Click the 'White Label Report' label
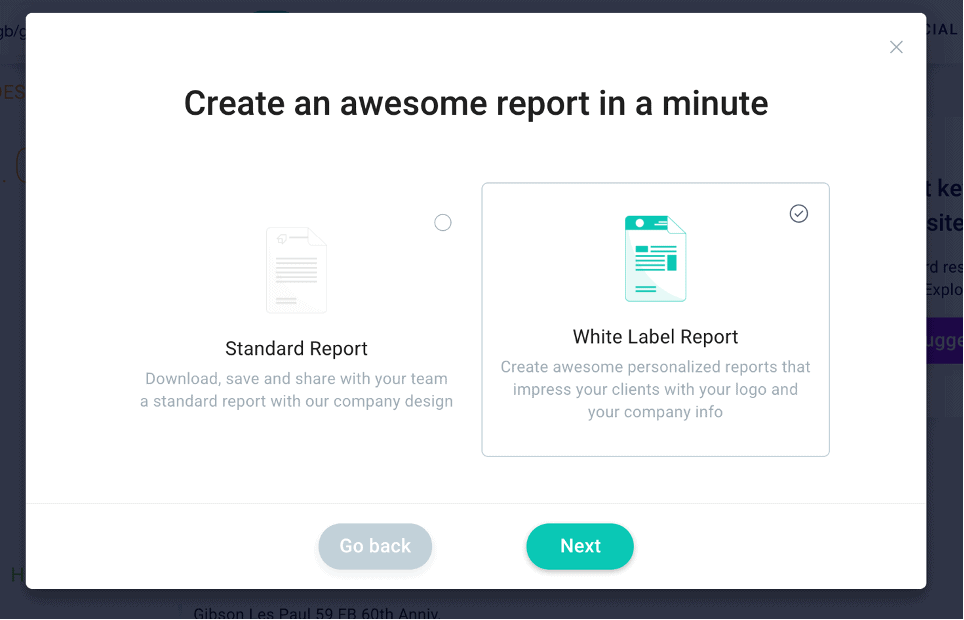The image size is (964, 620). coord(655,337)
